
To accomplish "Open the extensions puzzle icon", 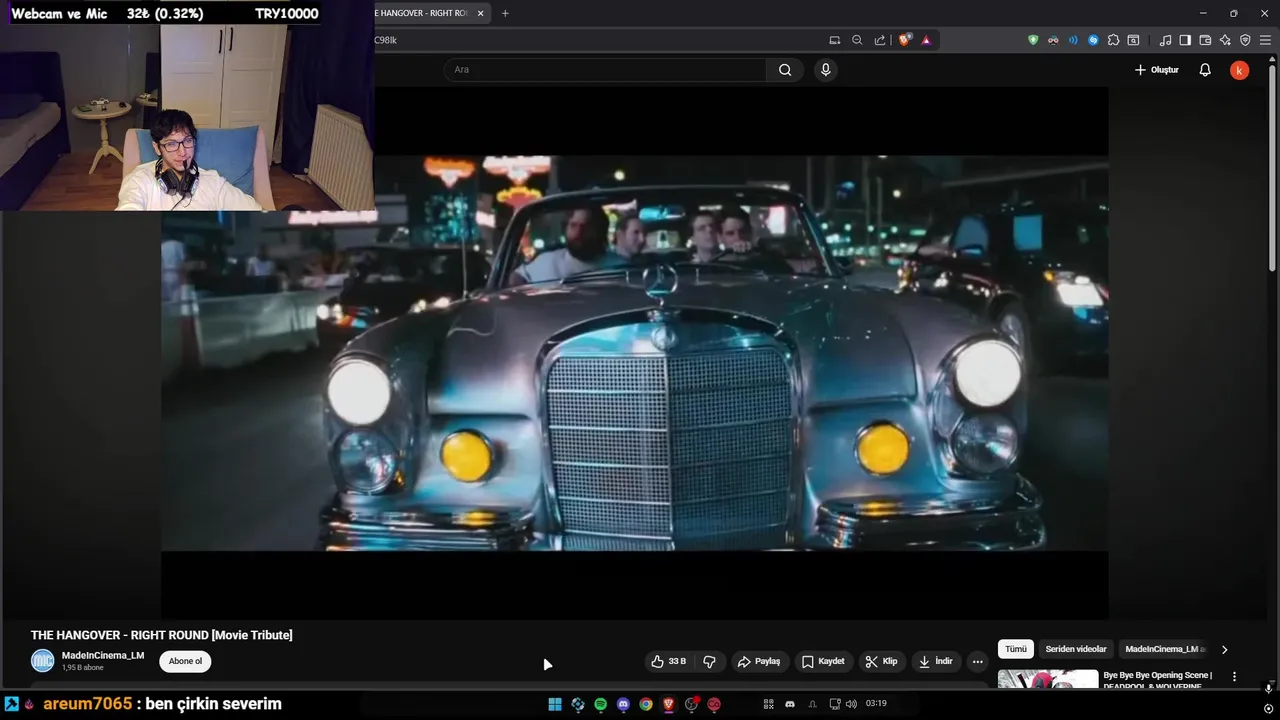I will click(x=1113, y=40).
